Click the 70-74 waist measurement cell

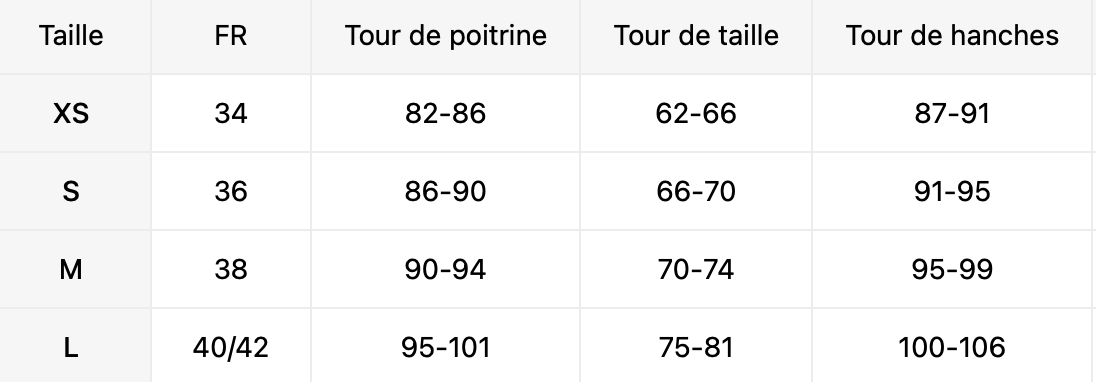click(696, 269)
